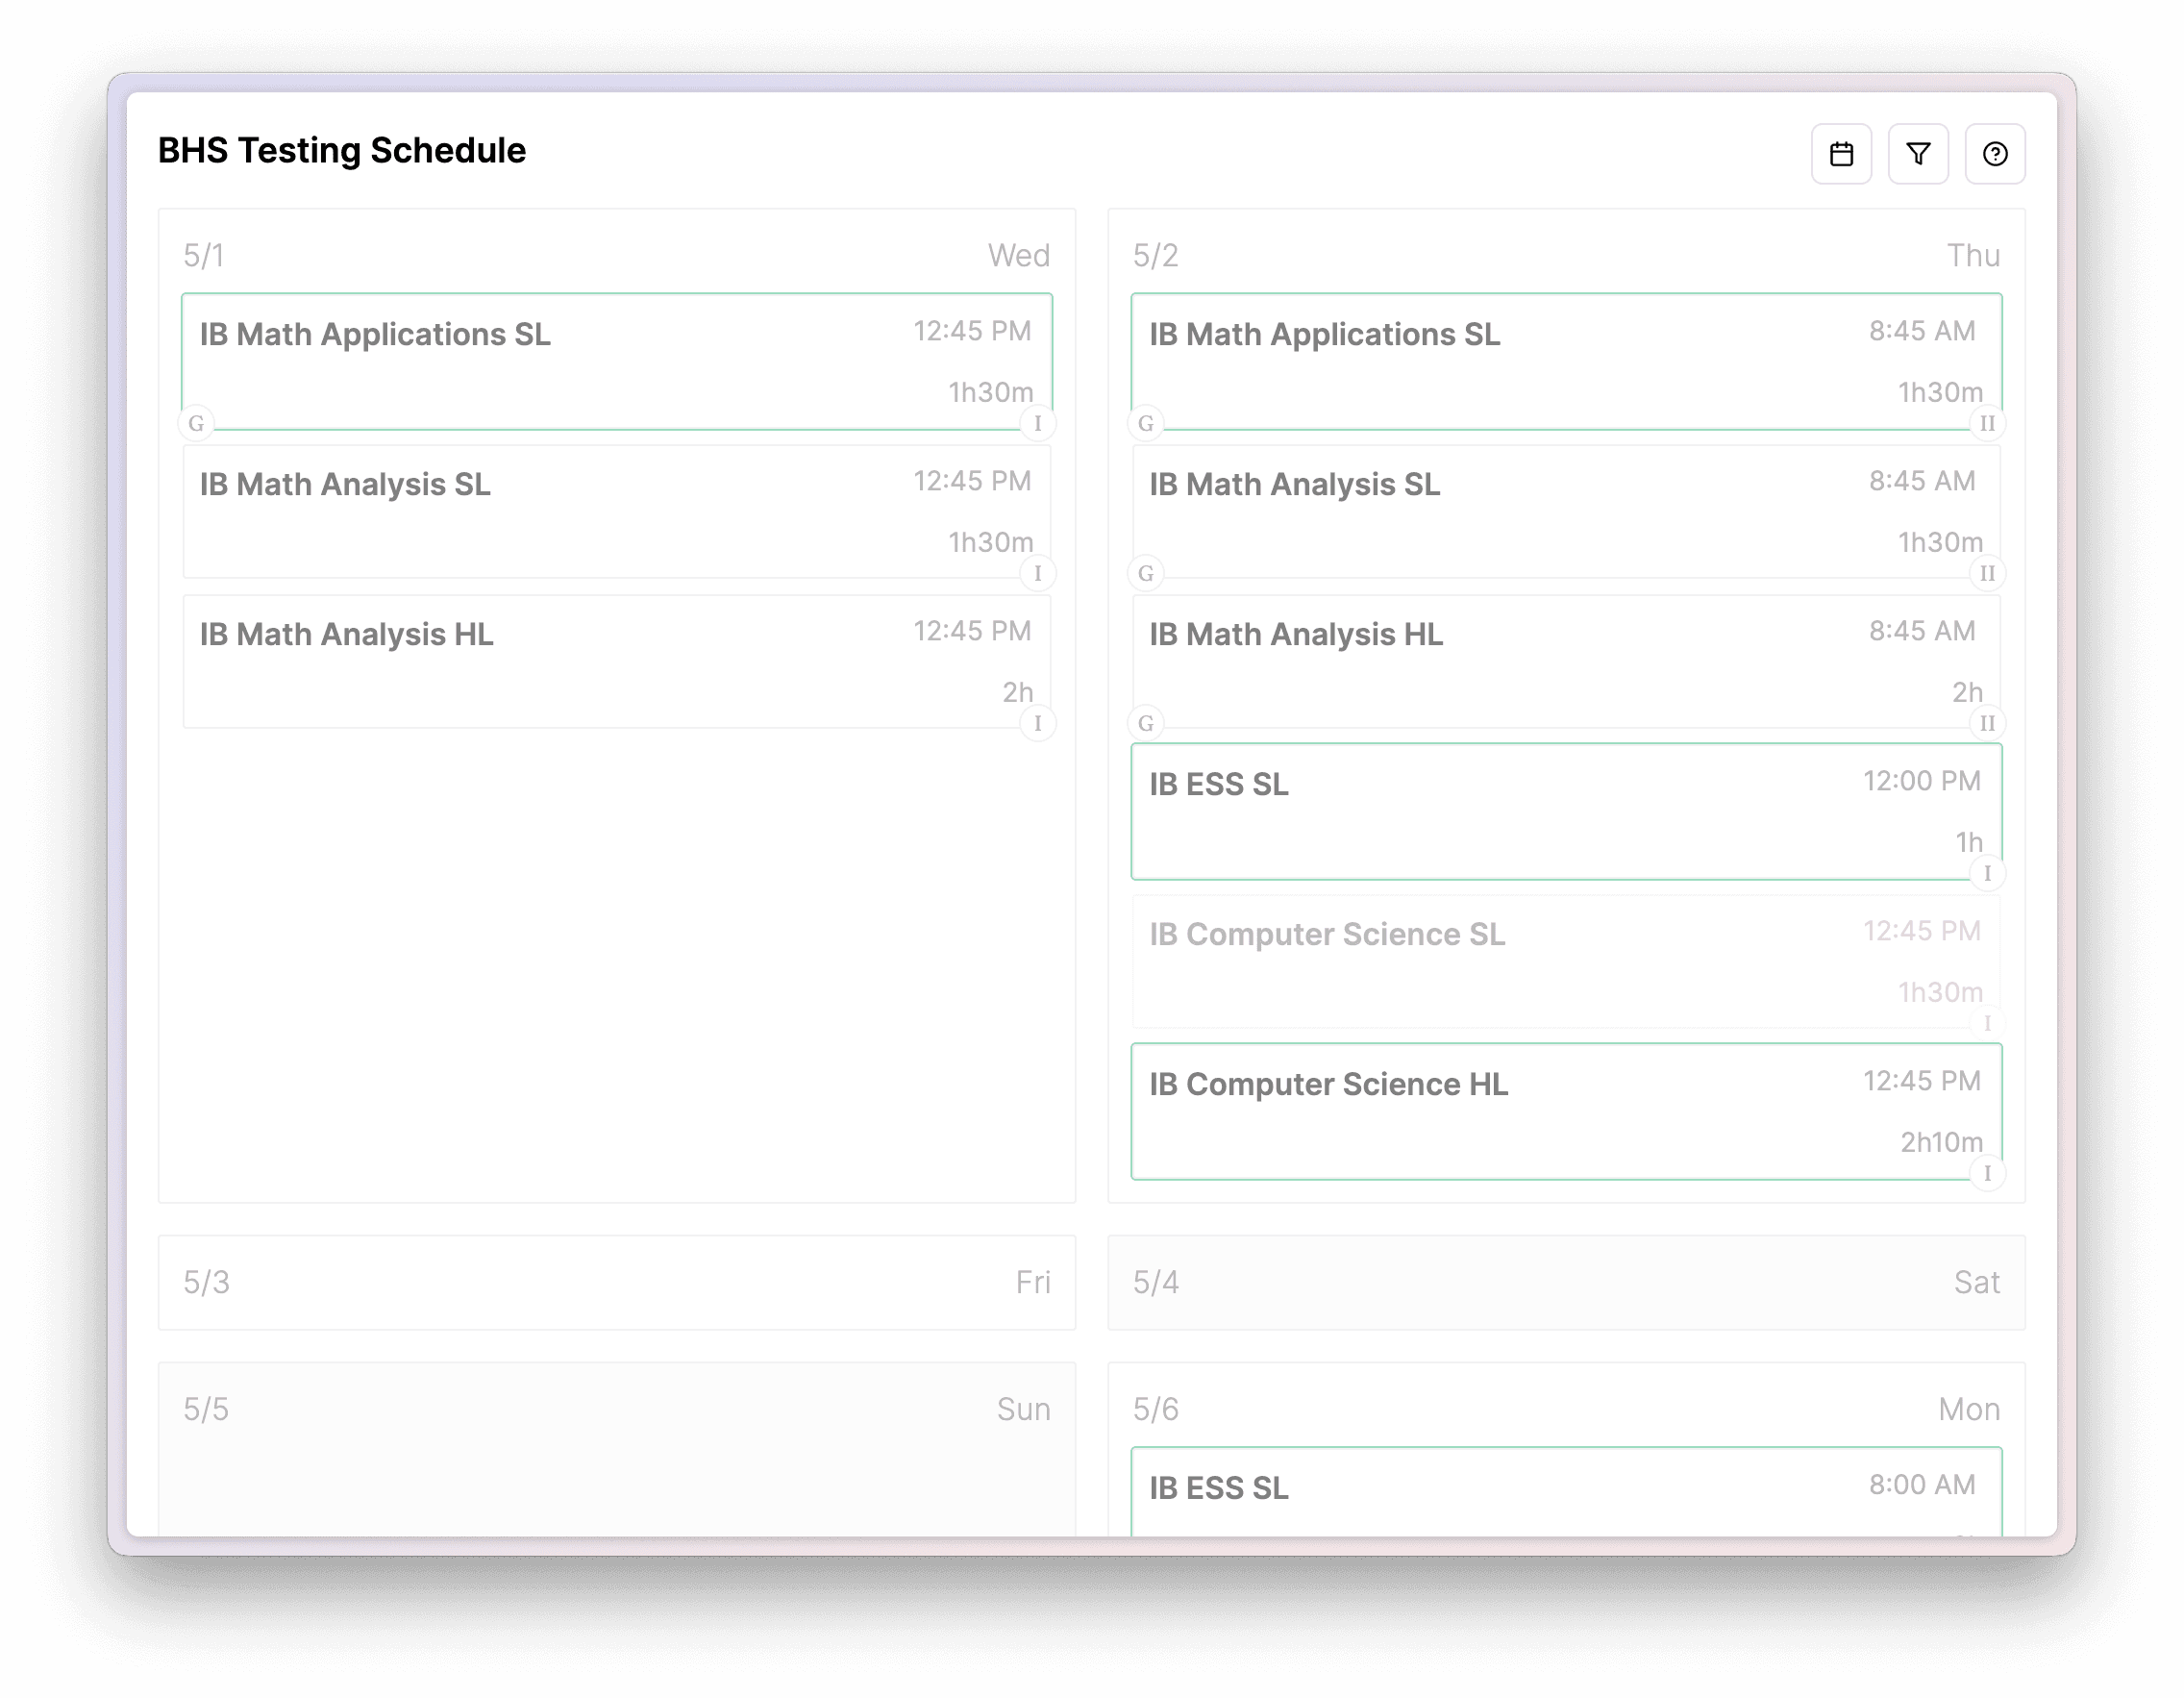Click the II badge on Thursday's IB Math Analysis SL
2184x1698 pixels.
coord(1988,573)
